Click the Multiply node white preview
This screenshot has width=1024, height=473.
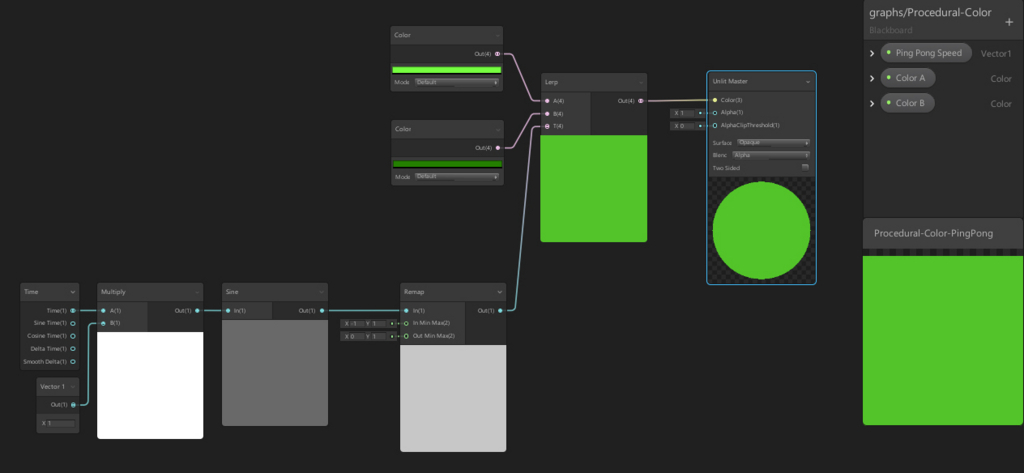pos(150,385)
